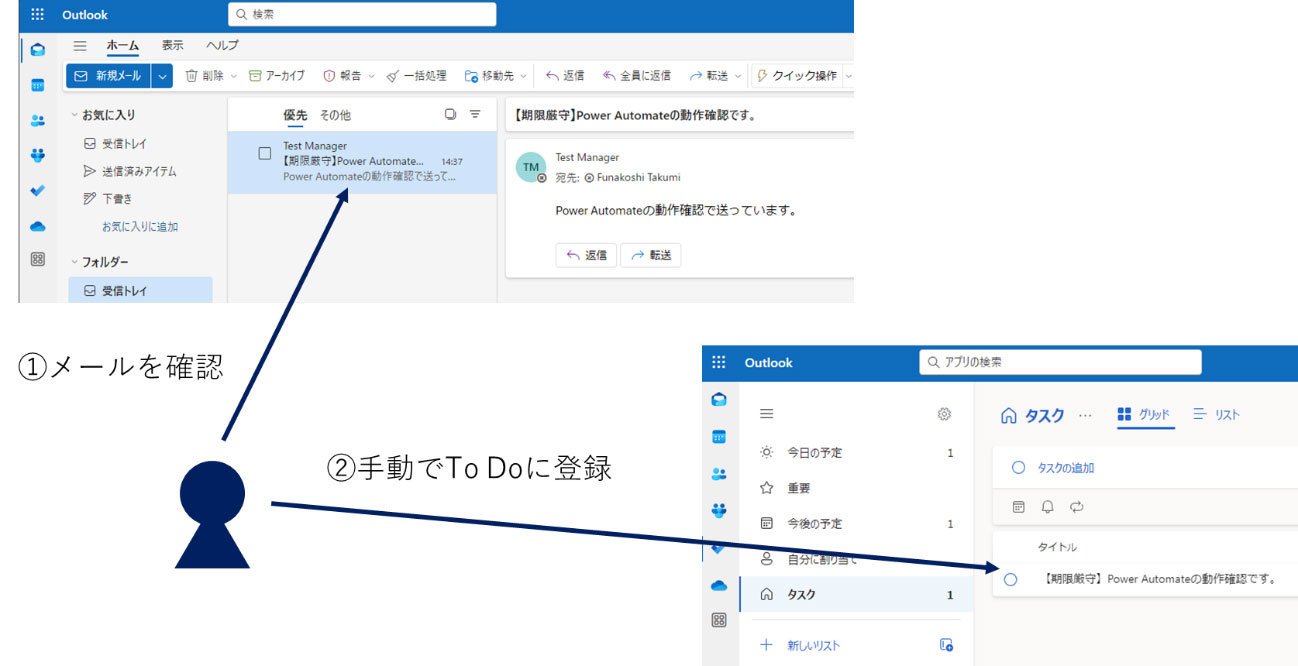Viewport: 1298px width, 666px height.
Task: Click the 新規メール (New mail) button
Action: pos(109,75)
